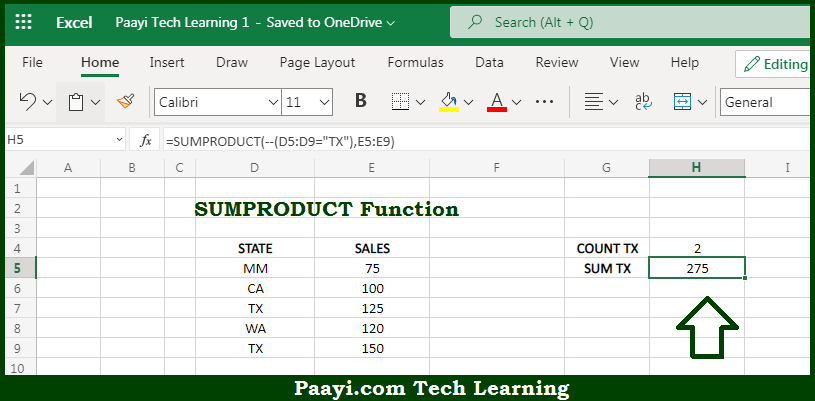815x401 pixels.
Task: Open the app launcher waffle icon
Action: tap(24, 22)
